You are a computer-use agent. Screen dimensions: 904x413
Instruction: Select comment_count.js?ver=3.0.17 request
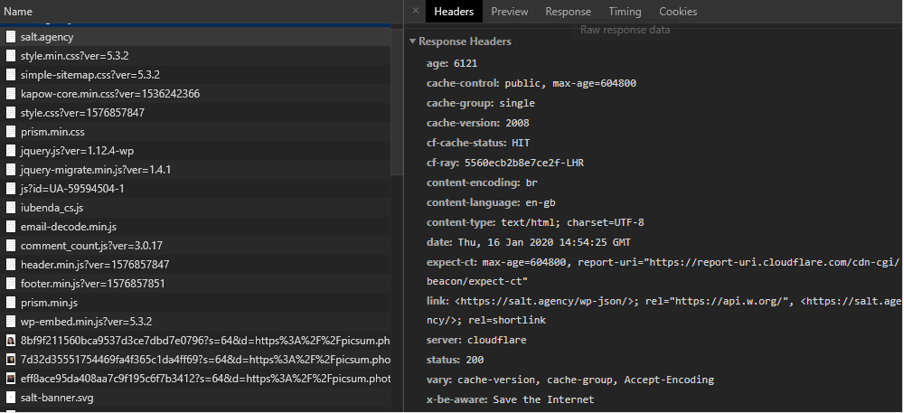pos(195,246)
